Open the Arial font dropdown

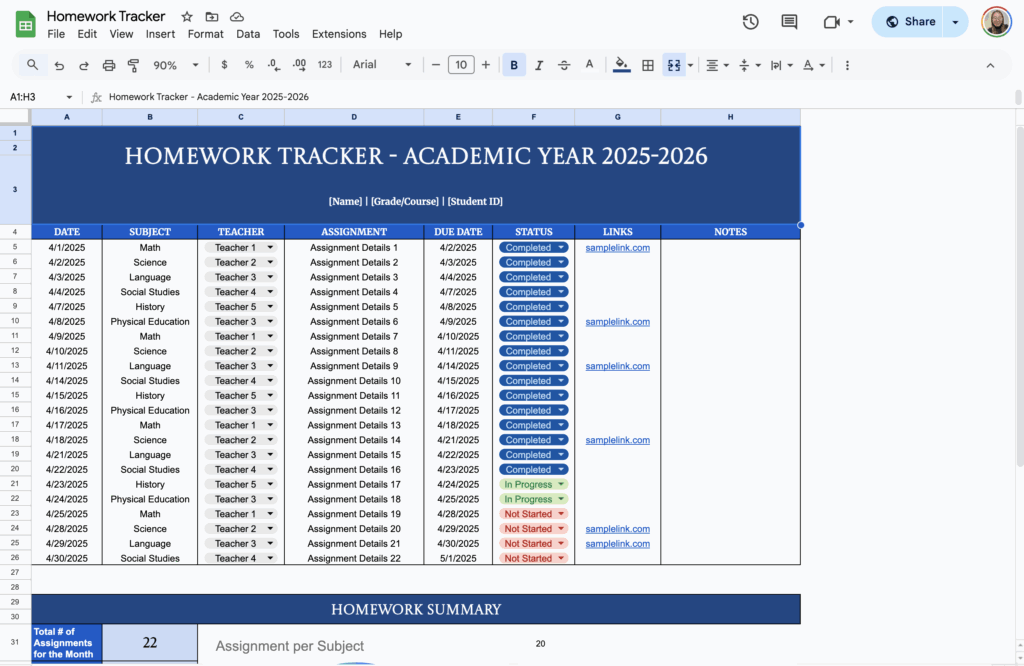pos(383,64)
